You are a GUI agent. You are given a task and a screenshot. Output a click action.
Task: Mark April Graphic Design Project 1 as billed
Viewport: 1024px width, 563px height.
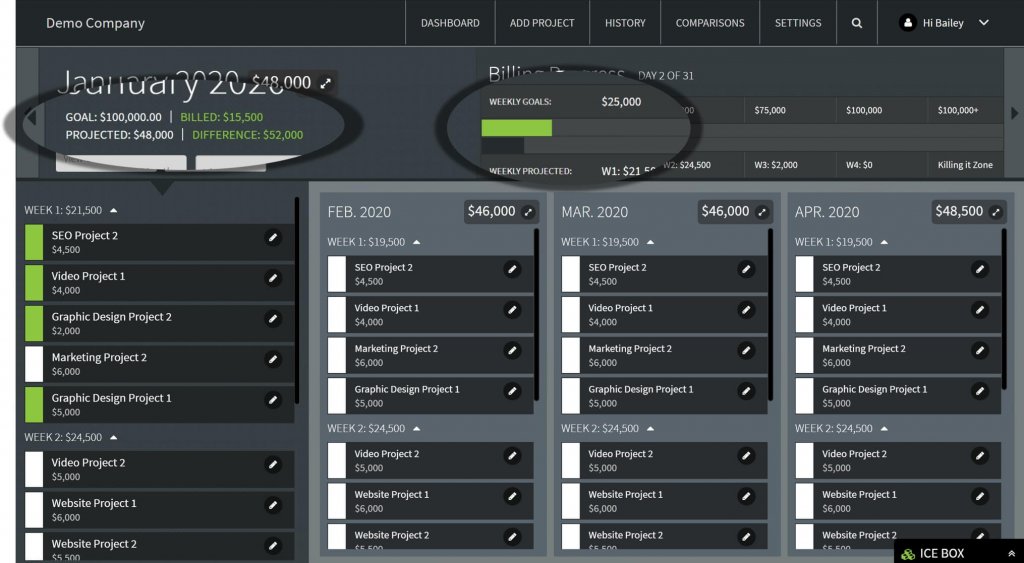pyautogui.click(x=805, y=395)
